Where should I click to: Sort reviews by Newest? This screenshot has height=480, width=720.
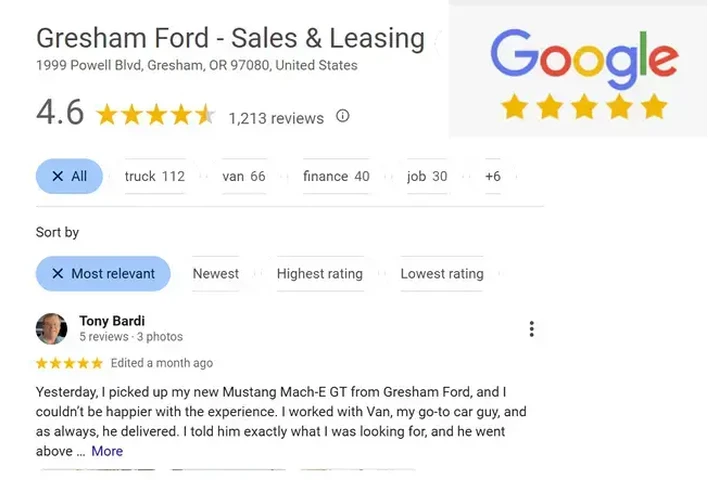click(x=216, y=274)
